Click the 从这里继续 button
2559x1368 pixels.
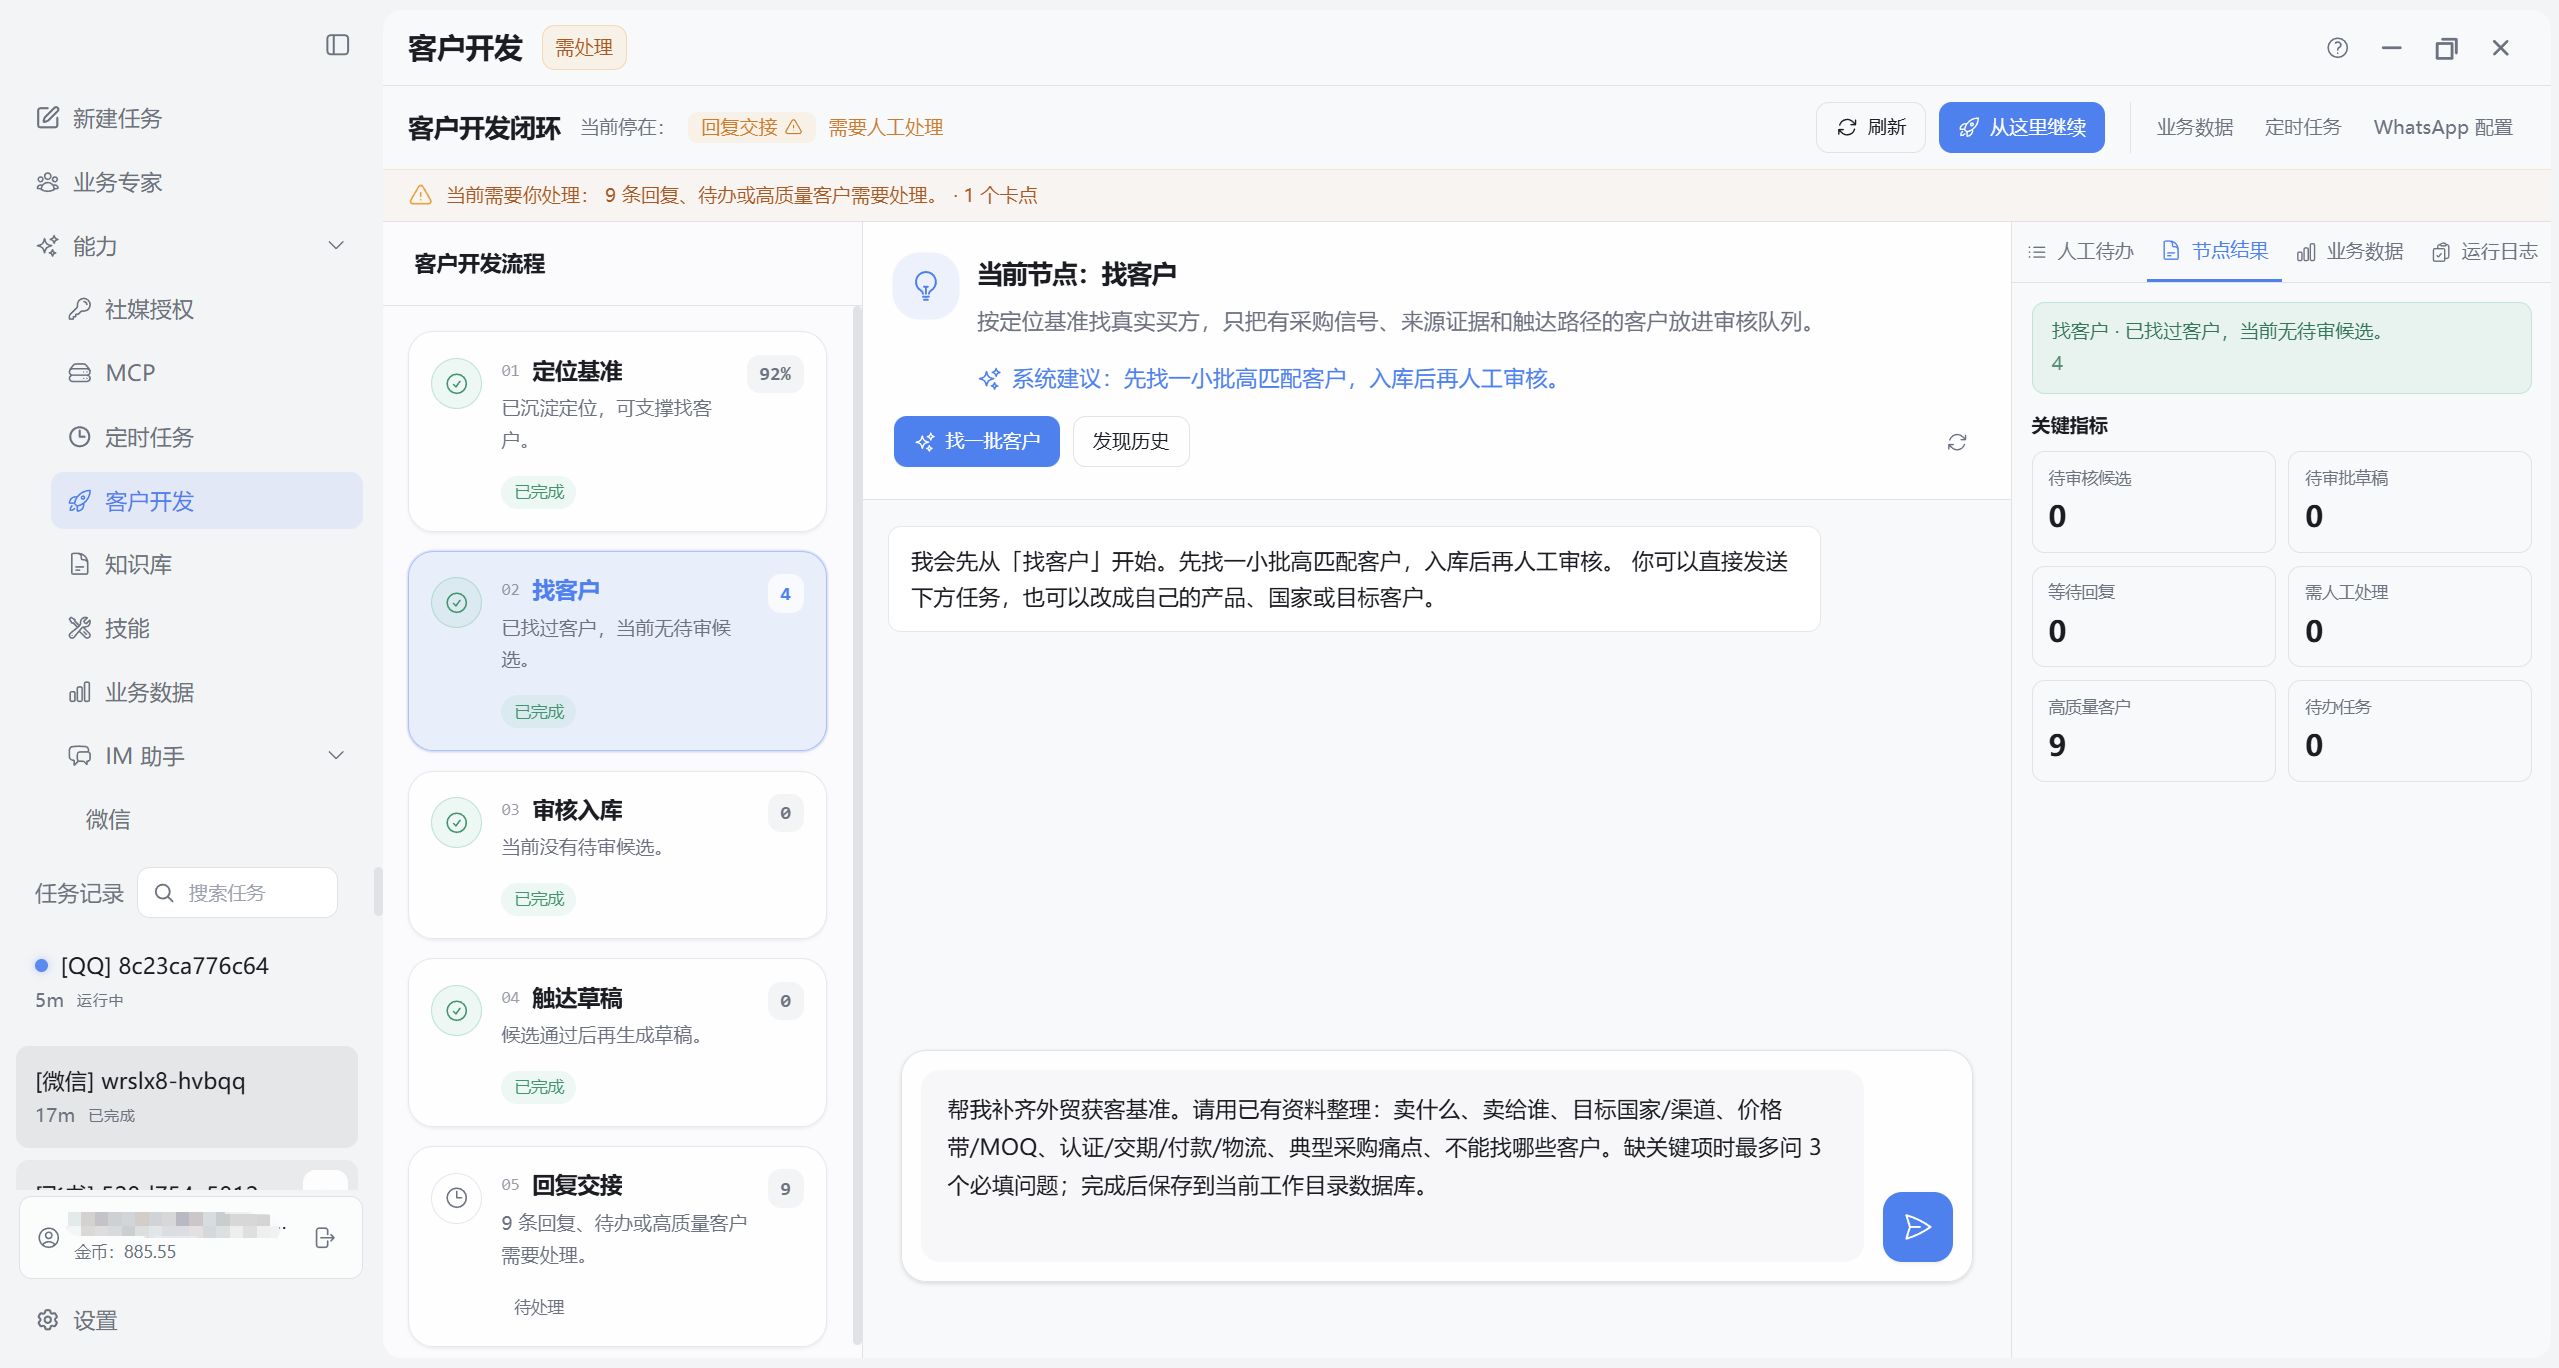pos(2021,127)
